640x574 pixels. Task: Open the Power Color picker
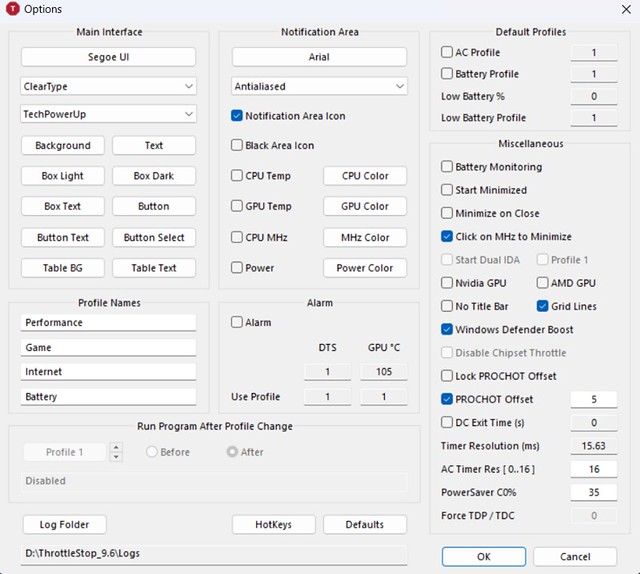pyautogui.click(x=365, y=268)
